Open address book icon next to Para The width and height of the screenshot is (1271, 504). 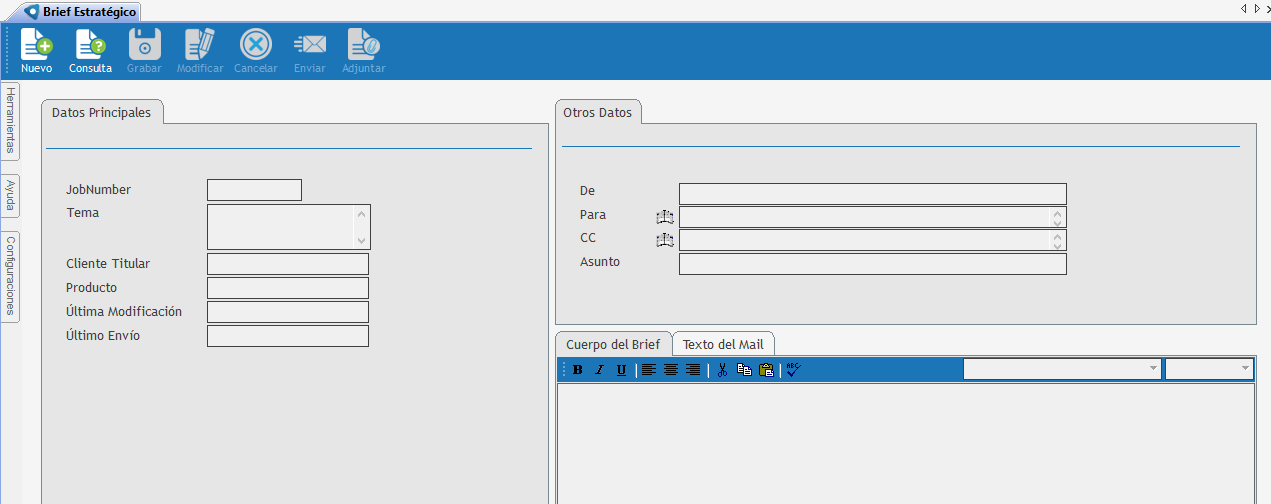(x=665, y=216)
